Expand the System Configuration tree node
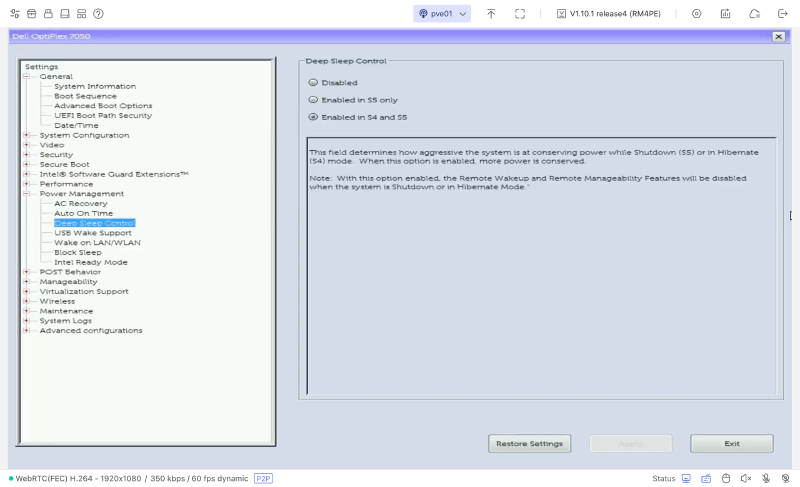This screenshot has width=800, height=487. 27,135
